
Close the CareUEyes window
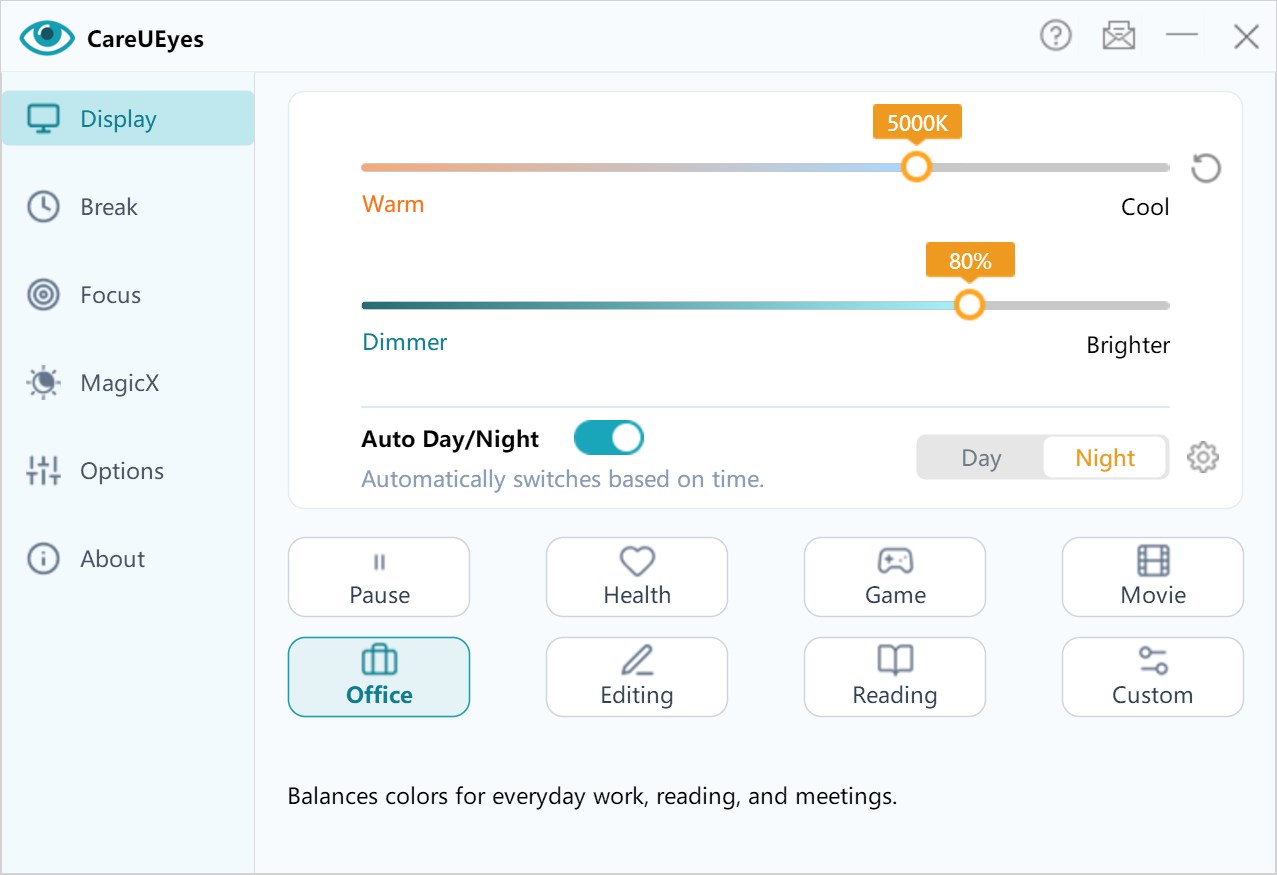tap(1246, 37)
